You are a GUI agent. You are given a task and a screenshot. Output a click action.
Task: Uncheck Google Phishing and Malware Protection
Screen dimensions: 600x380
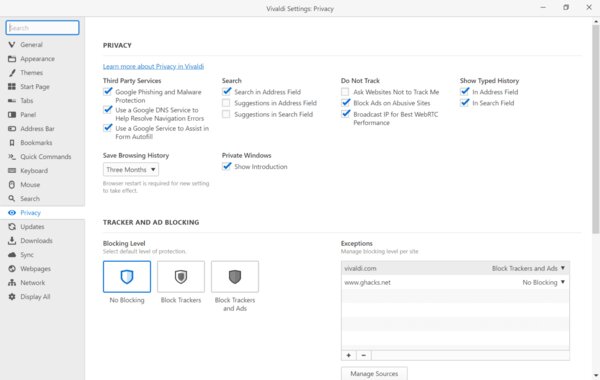[108, 91]
